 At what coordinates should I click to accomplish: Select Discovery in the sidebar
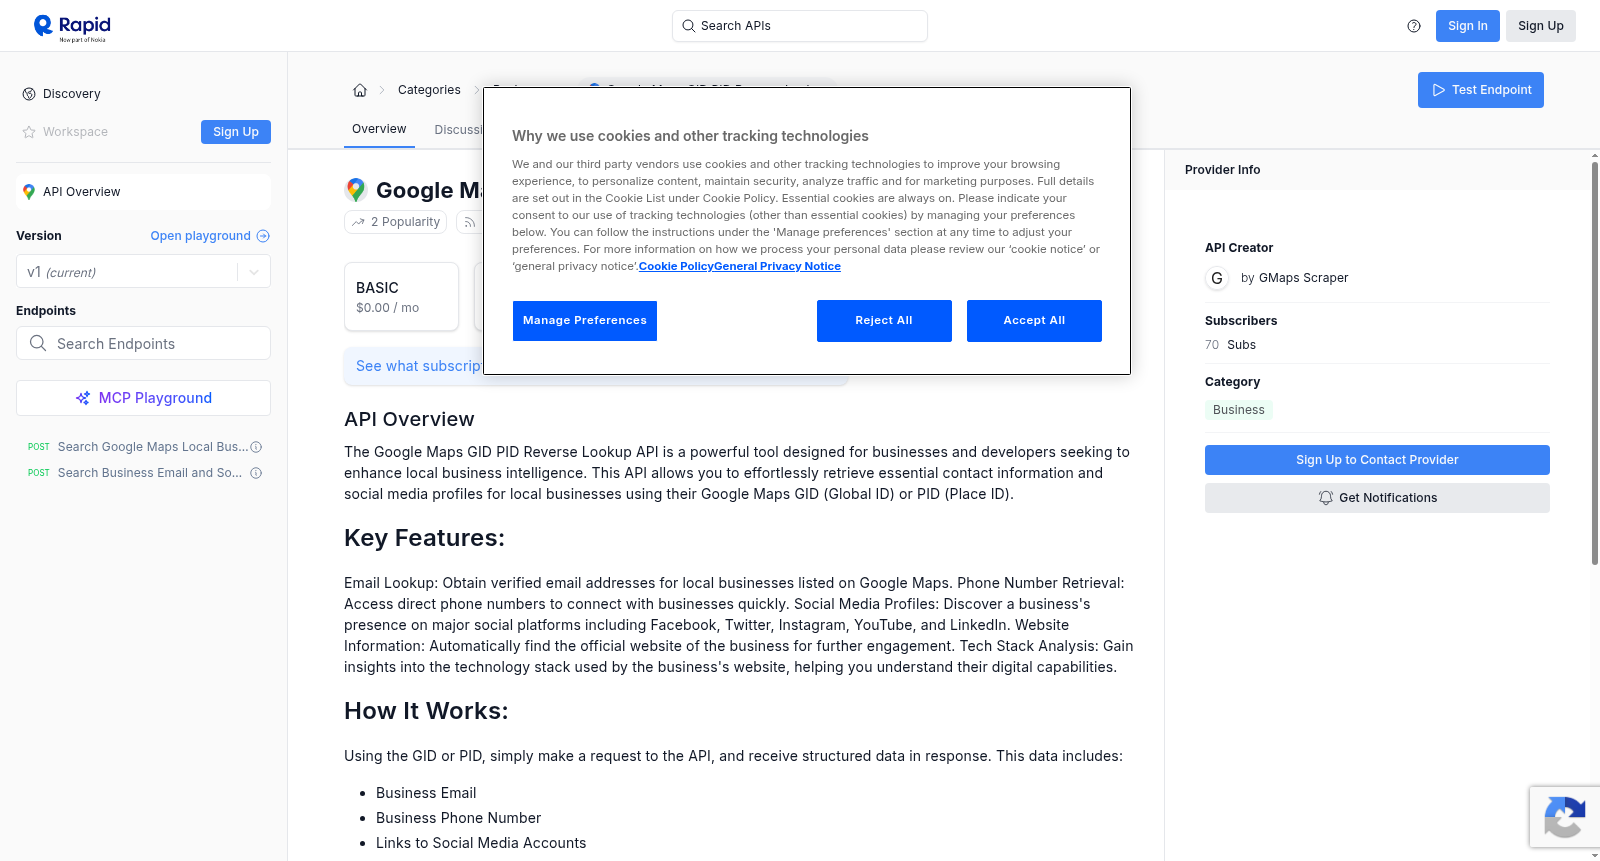coord(72,94)
